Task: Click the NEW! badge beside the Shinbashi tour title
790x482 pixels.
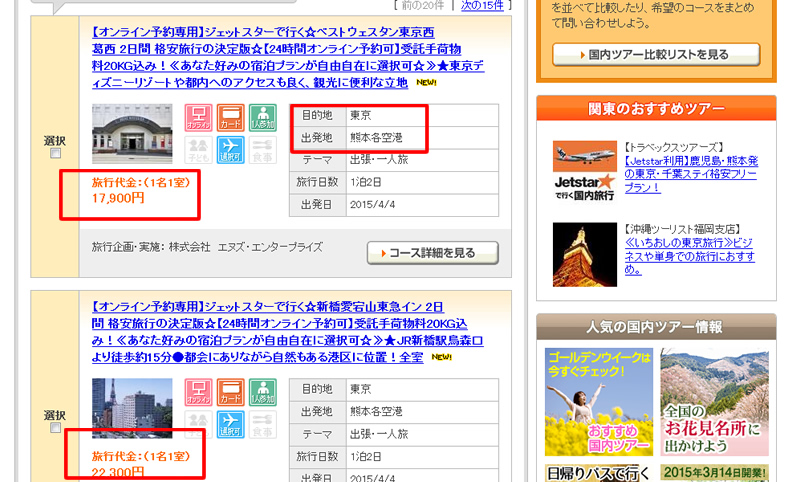Action: pyautogui.click(x=441, y=357)
